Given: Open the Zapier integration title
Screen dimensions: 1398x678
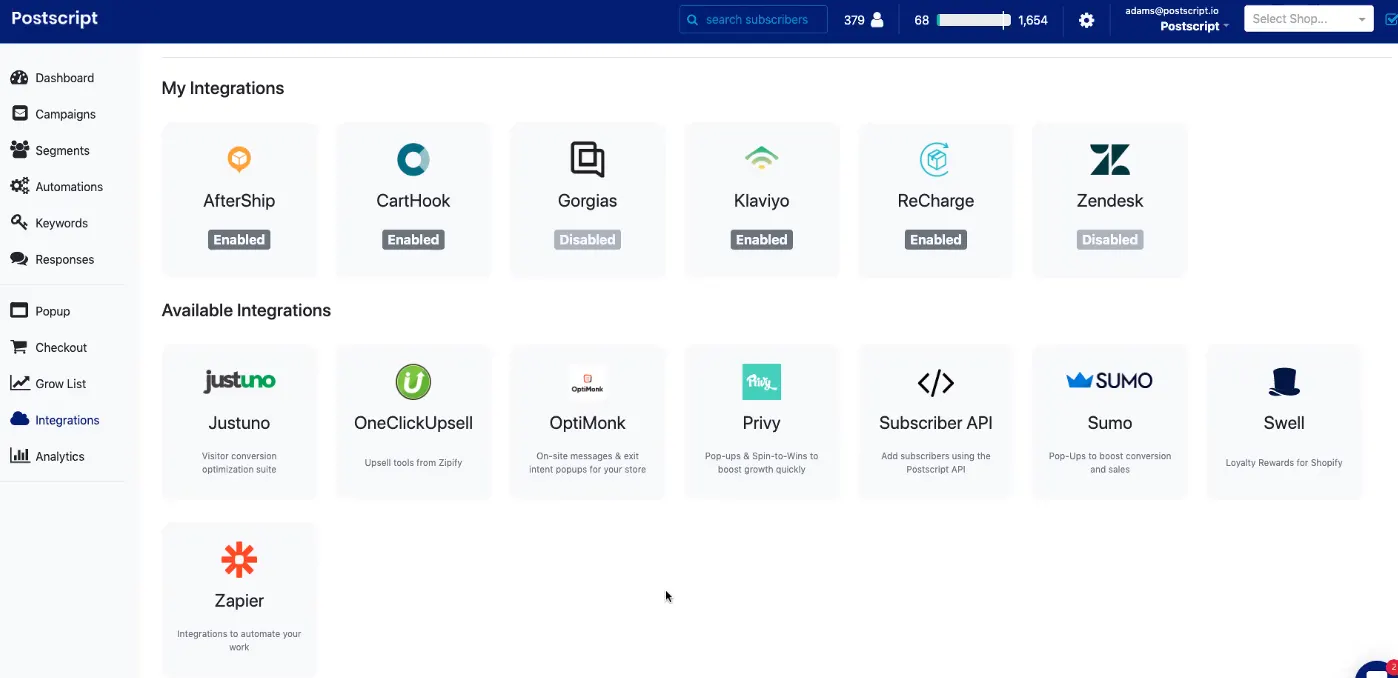Looking at the screenshot, I should [239, 601].
